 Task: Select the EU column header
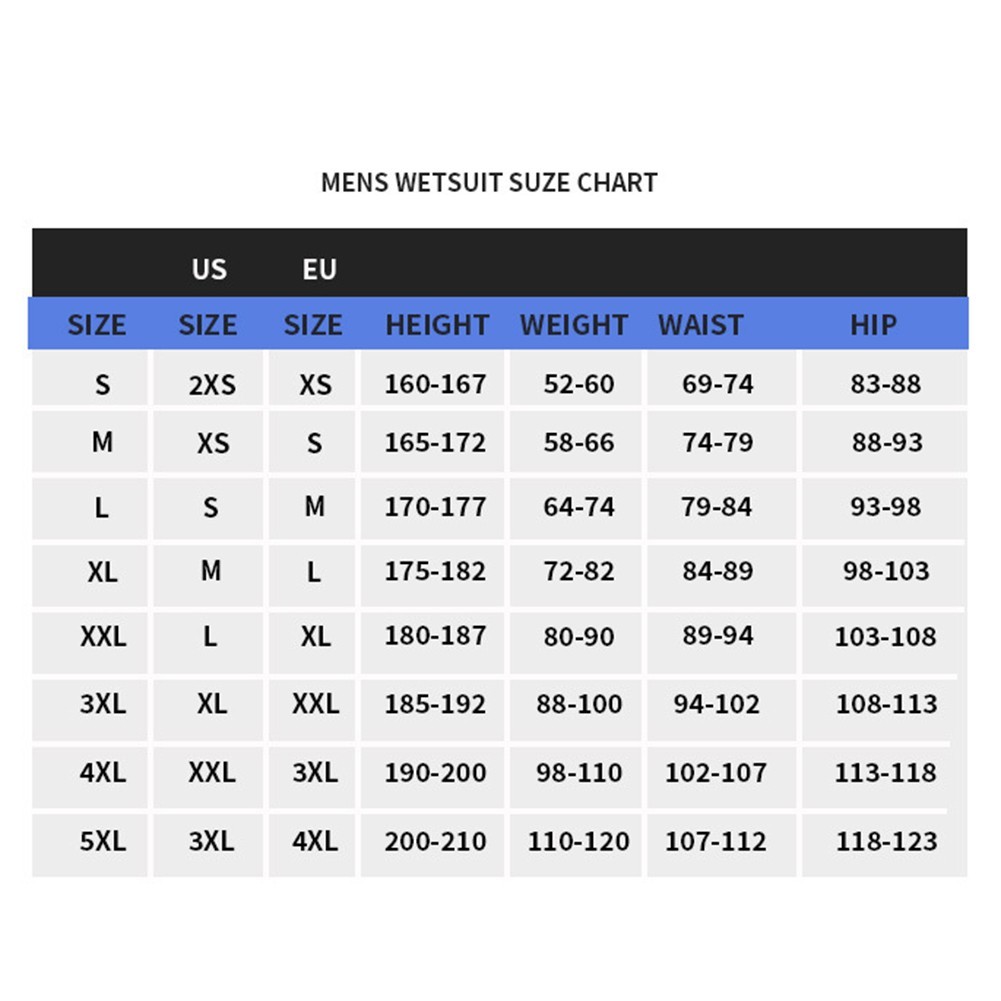(319, 269)
